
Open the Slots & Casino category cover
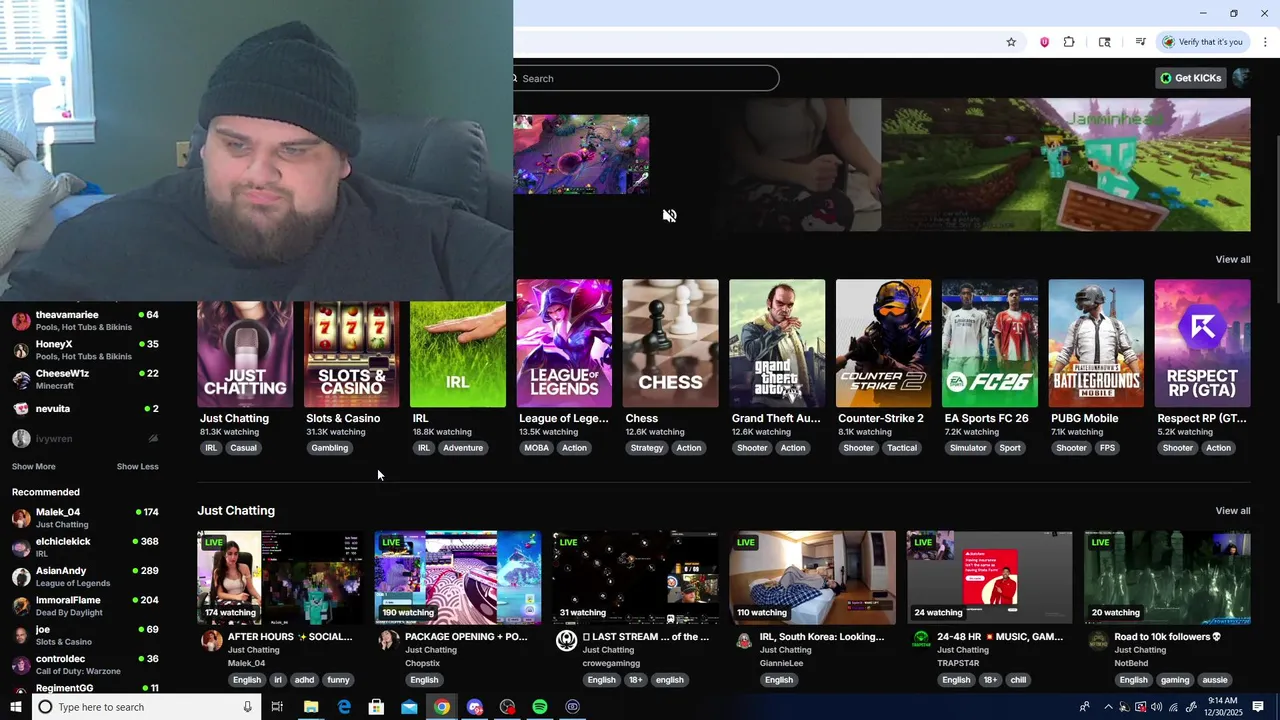[351, 354]
